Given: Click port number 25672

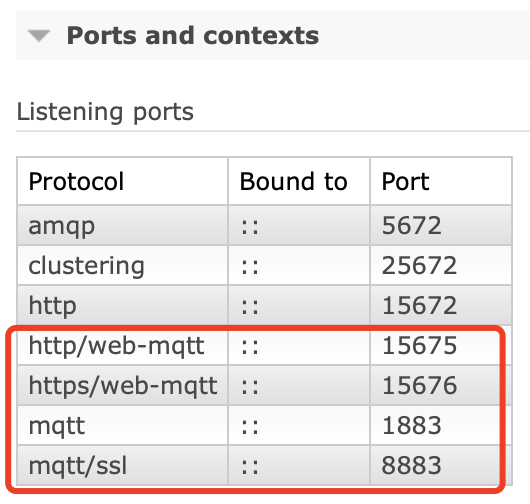Looking at the screenshot, I should [419, 265].
